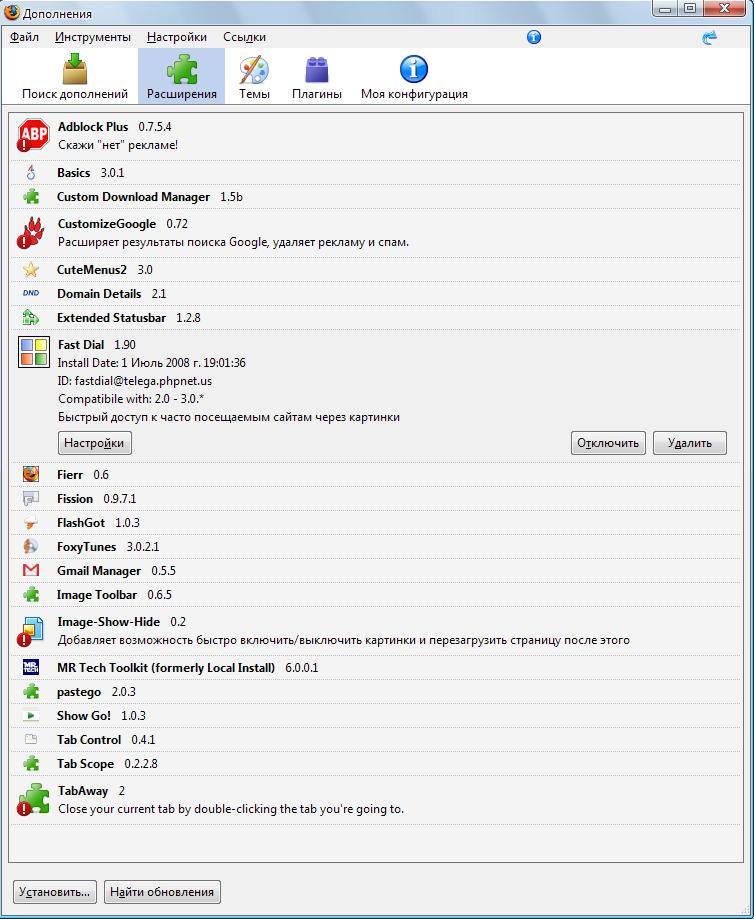
Task: Click the Adblock Plus ABP icon
Action: (x=34, y=134)
